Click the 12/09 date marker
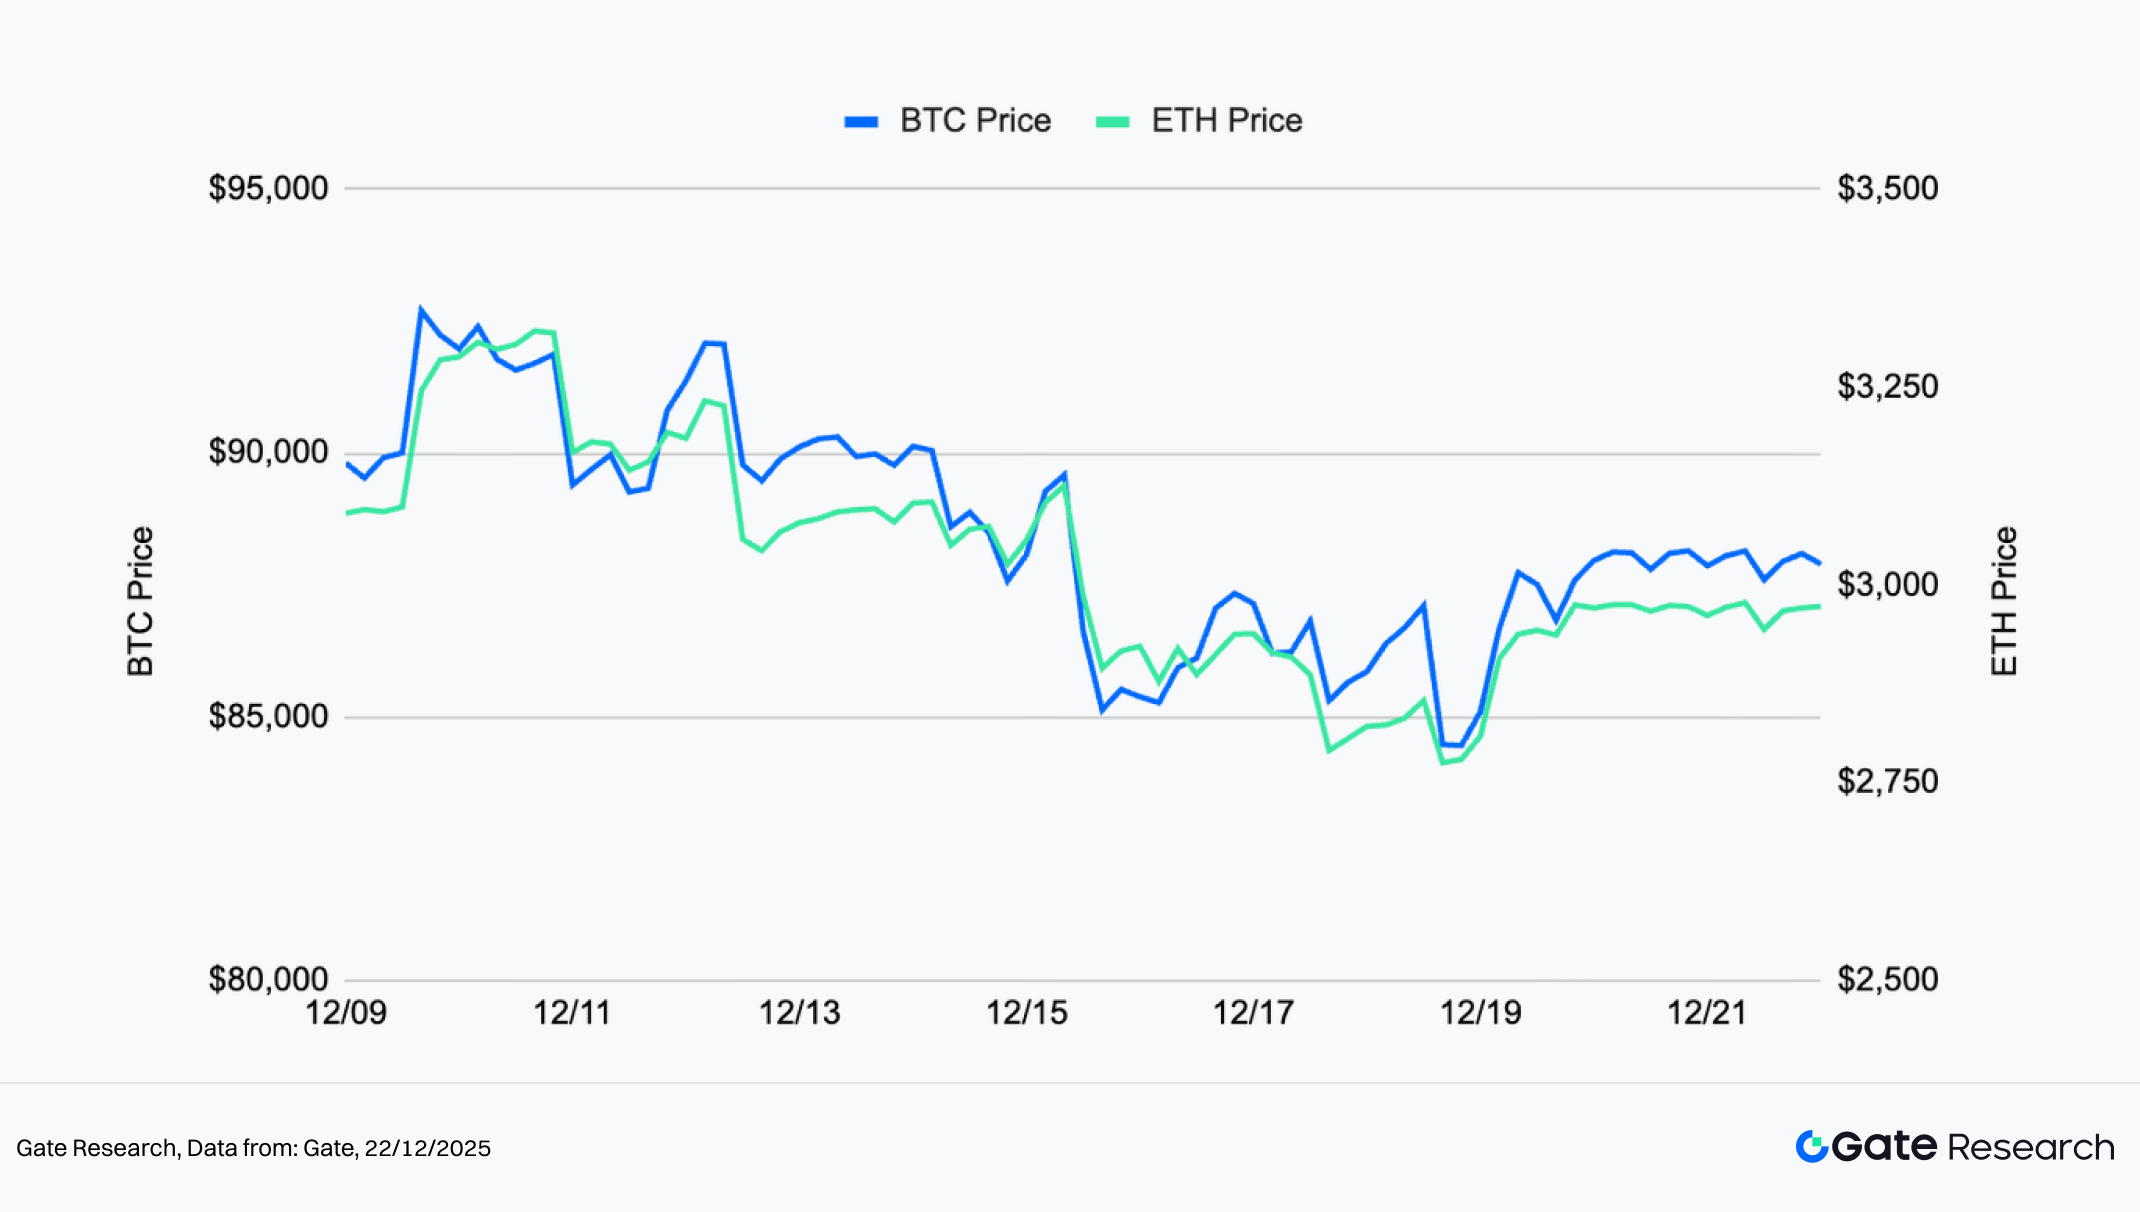This screenshot has height=1212, width=2140. [x=346, y=1013]
